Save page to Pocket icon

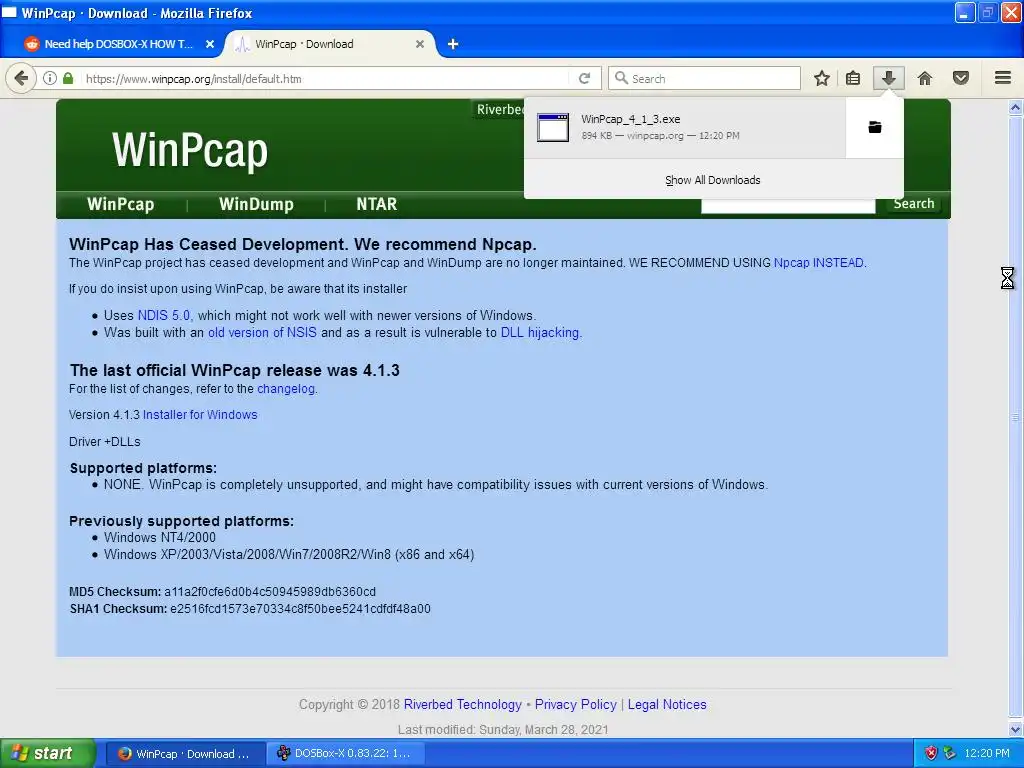click(x=961, y=78)
